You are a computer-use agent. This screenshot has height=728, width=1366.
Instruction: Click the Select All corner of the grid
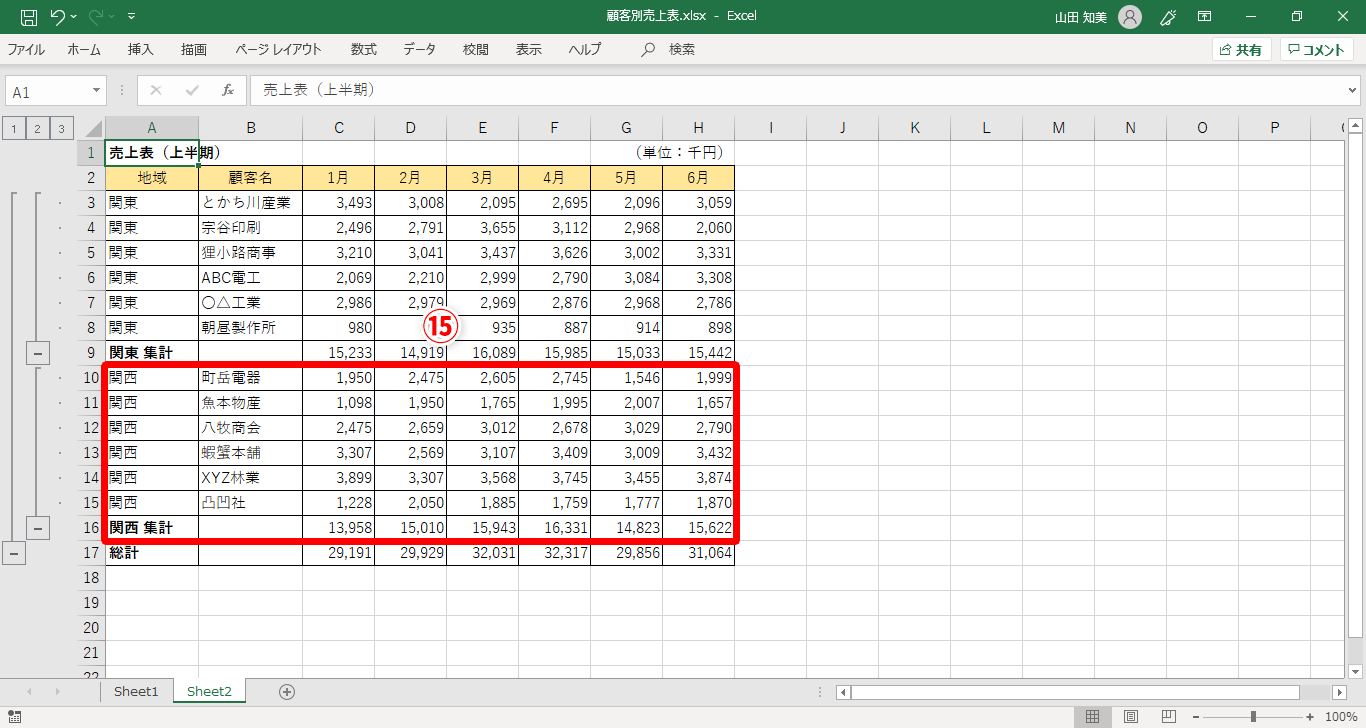92,128
